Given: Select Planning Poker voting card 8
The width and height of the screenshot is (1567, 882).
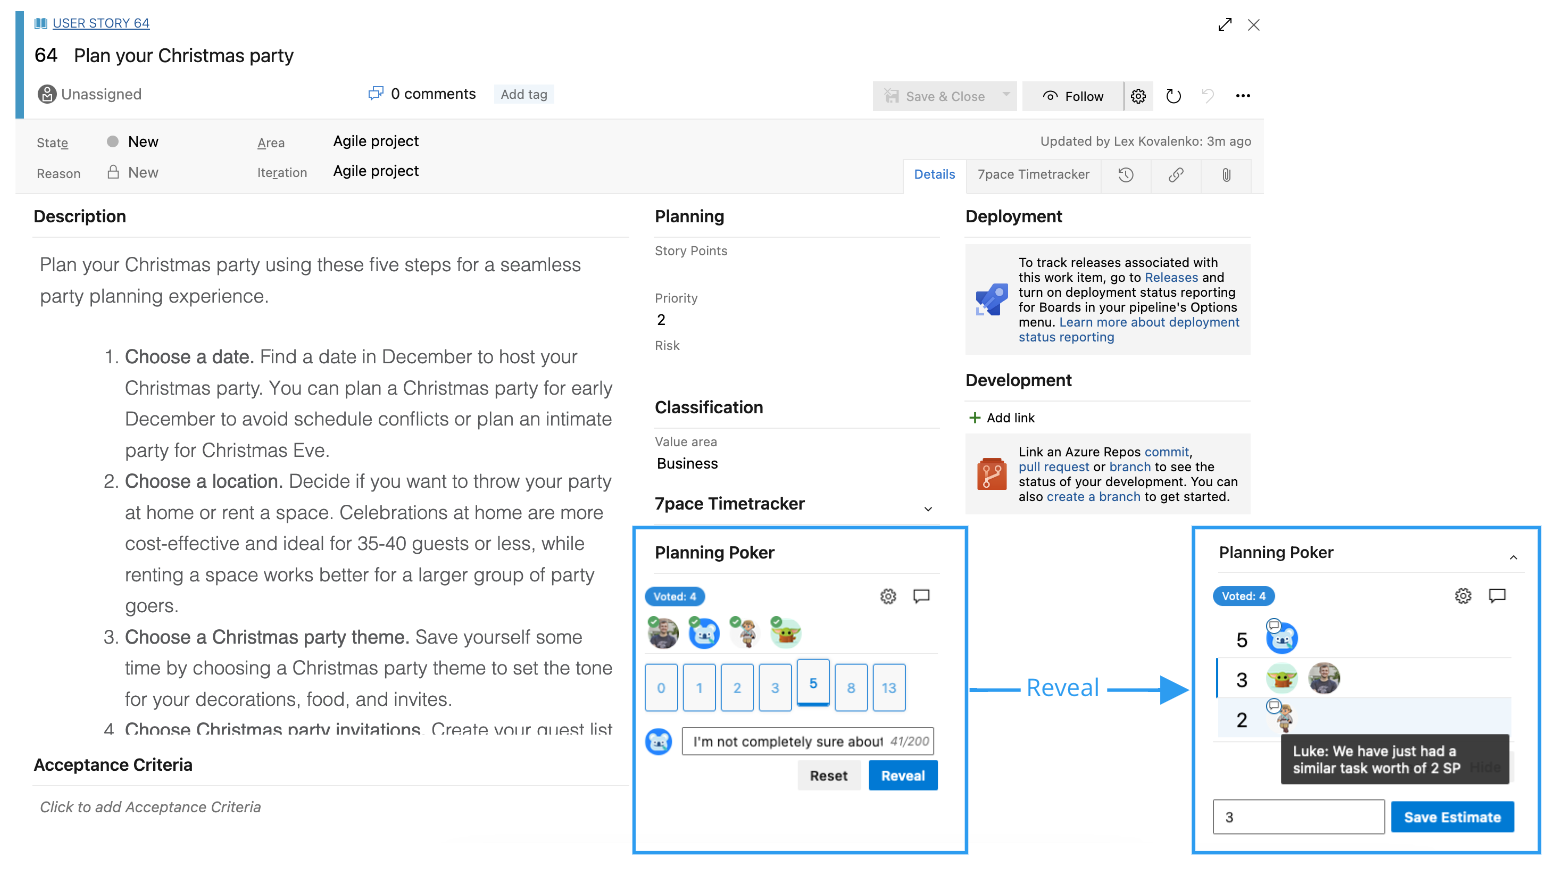Looking at the screenshot, I should pos(851,687).
